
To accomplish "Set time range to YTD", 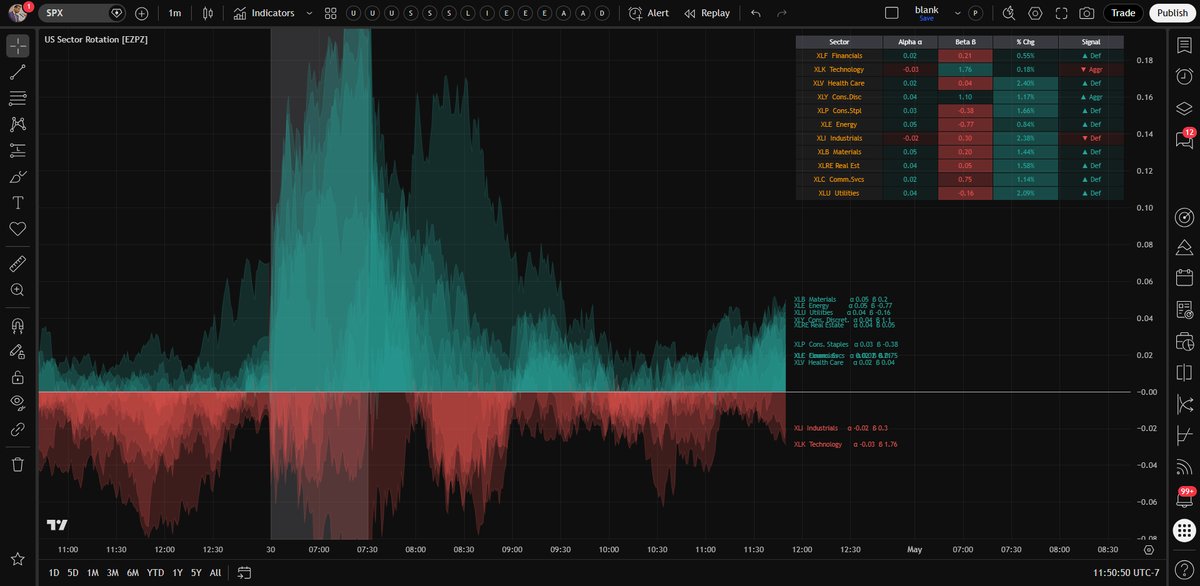I will [x=155, y=573].
